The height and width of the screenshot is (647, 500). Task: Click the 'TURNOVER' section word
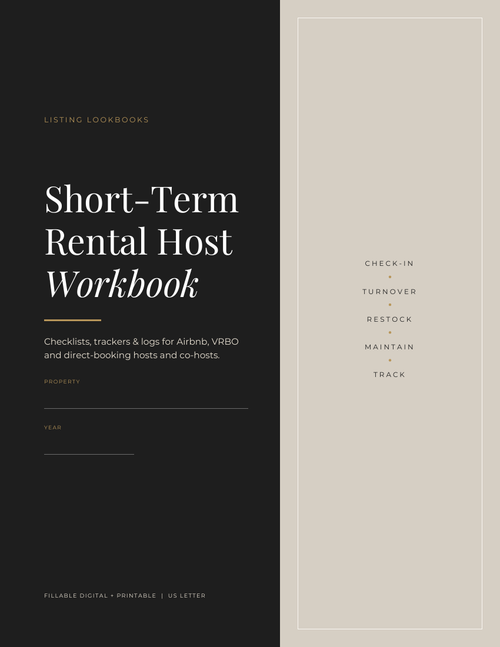pyautogui.click(x=389, y=291)
